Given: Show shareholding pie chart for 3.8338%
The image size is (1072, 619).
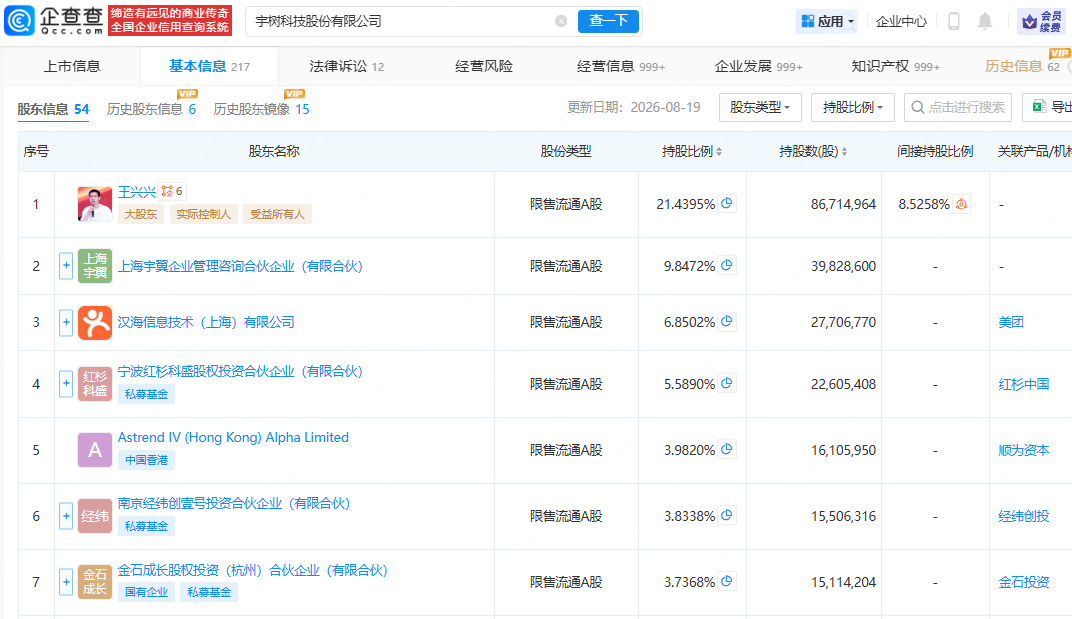Looking at the screenshot, I should [x=727, y=515].
